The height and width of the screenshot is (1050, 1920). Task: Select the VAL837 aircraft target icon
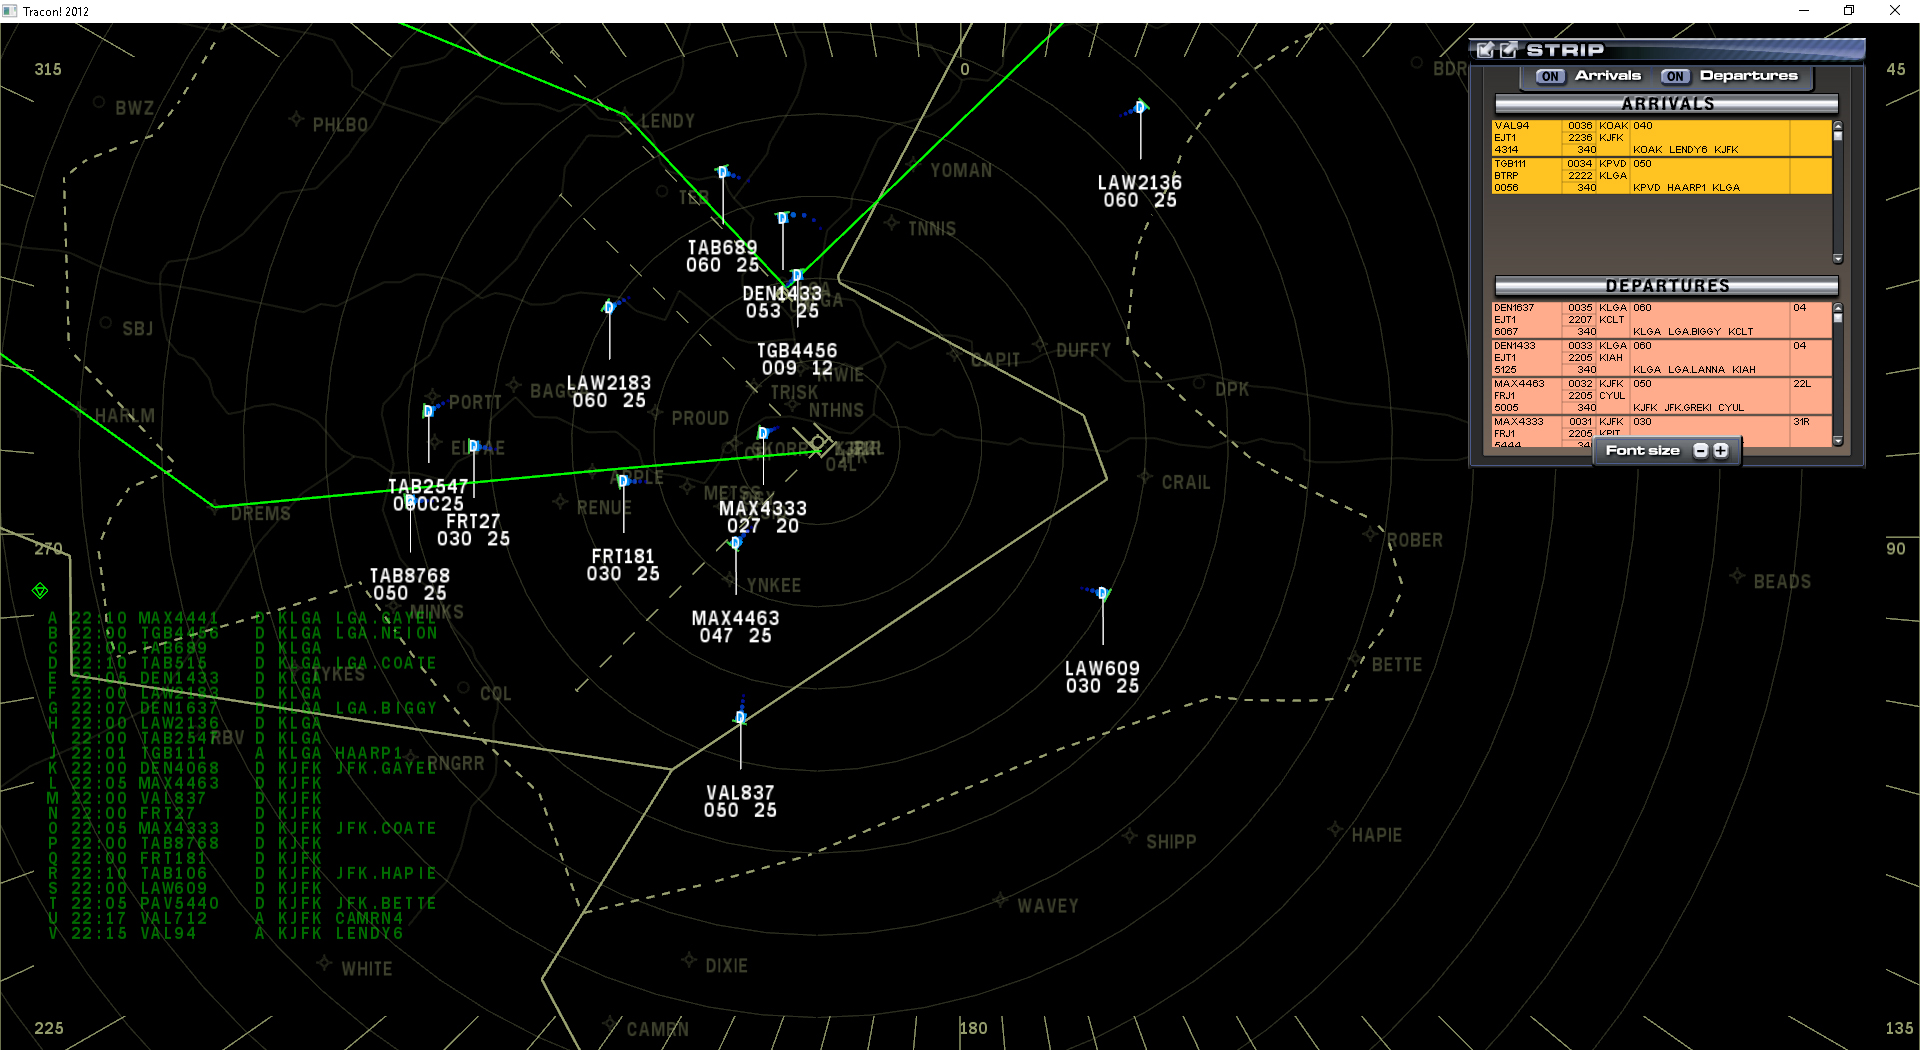[741, 717]
